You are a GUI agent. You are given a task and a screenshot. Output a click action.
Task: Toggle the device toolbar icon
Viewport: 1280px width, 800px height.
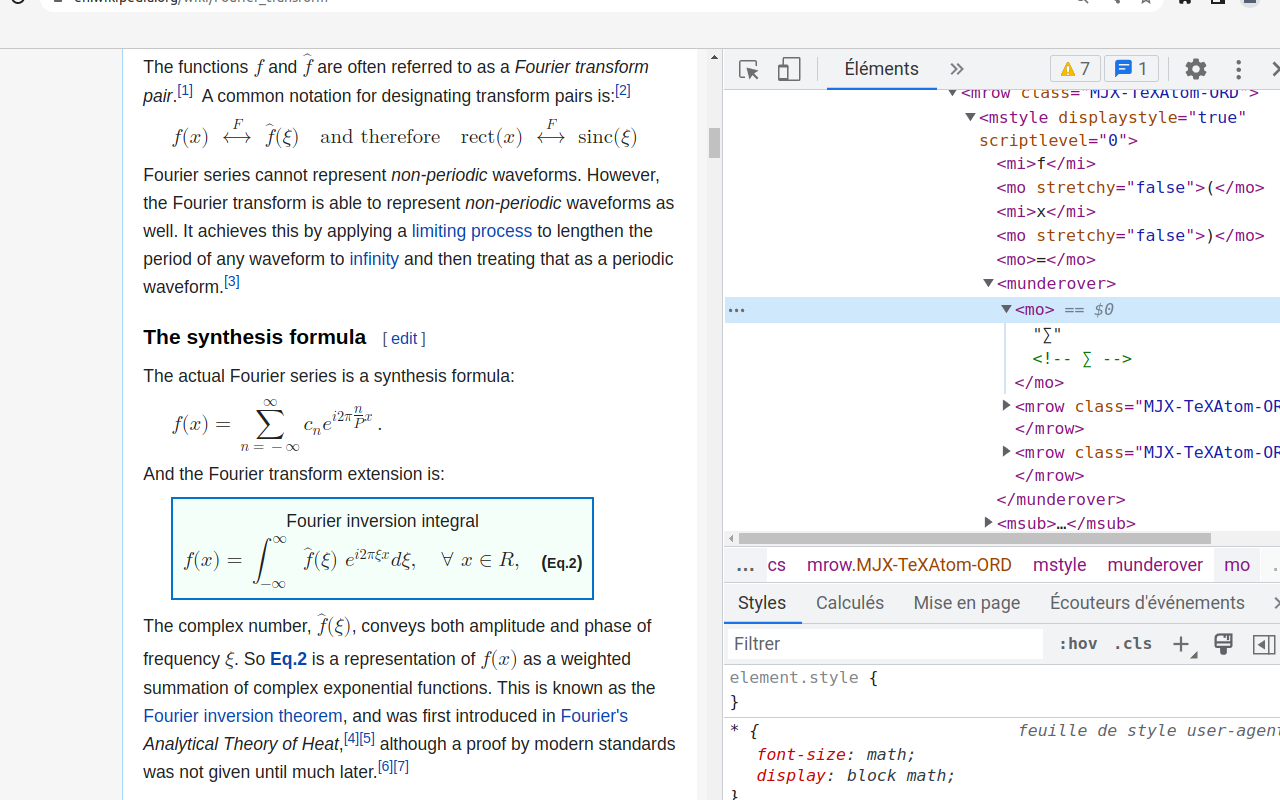click(x=789, y=69)
